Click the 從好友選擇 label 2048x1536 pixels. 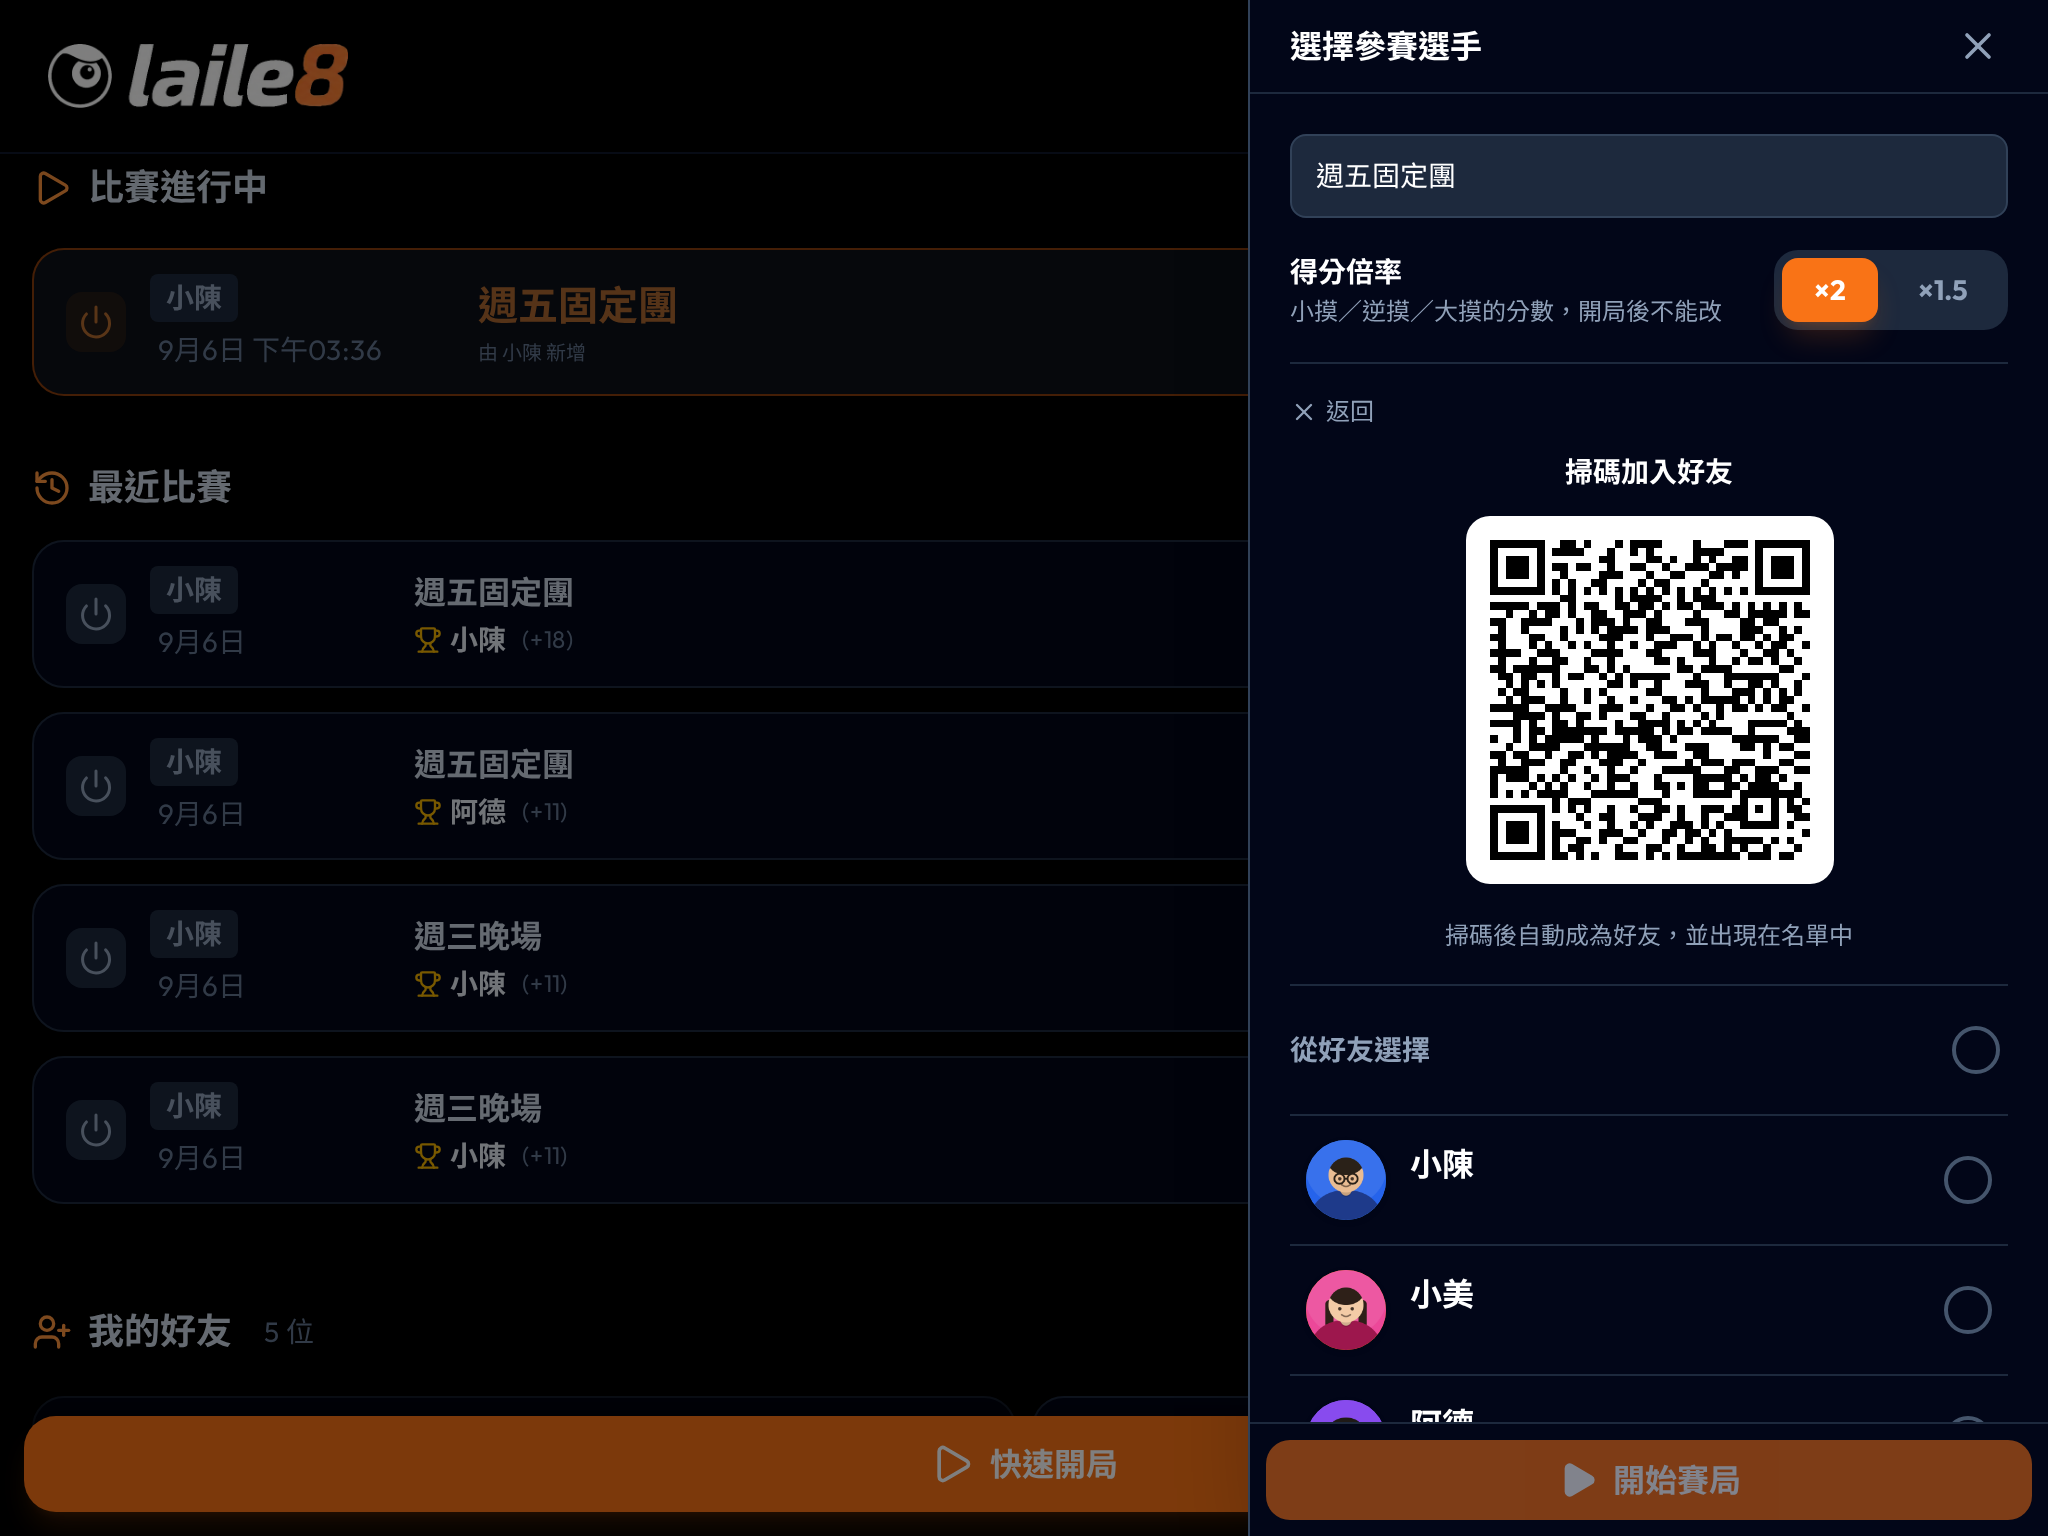1359,1050
